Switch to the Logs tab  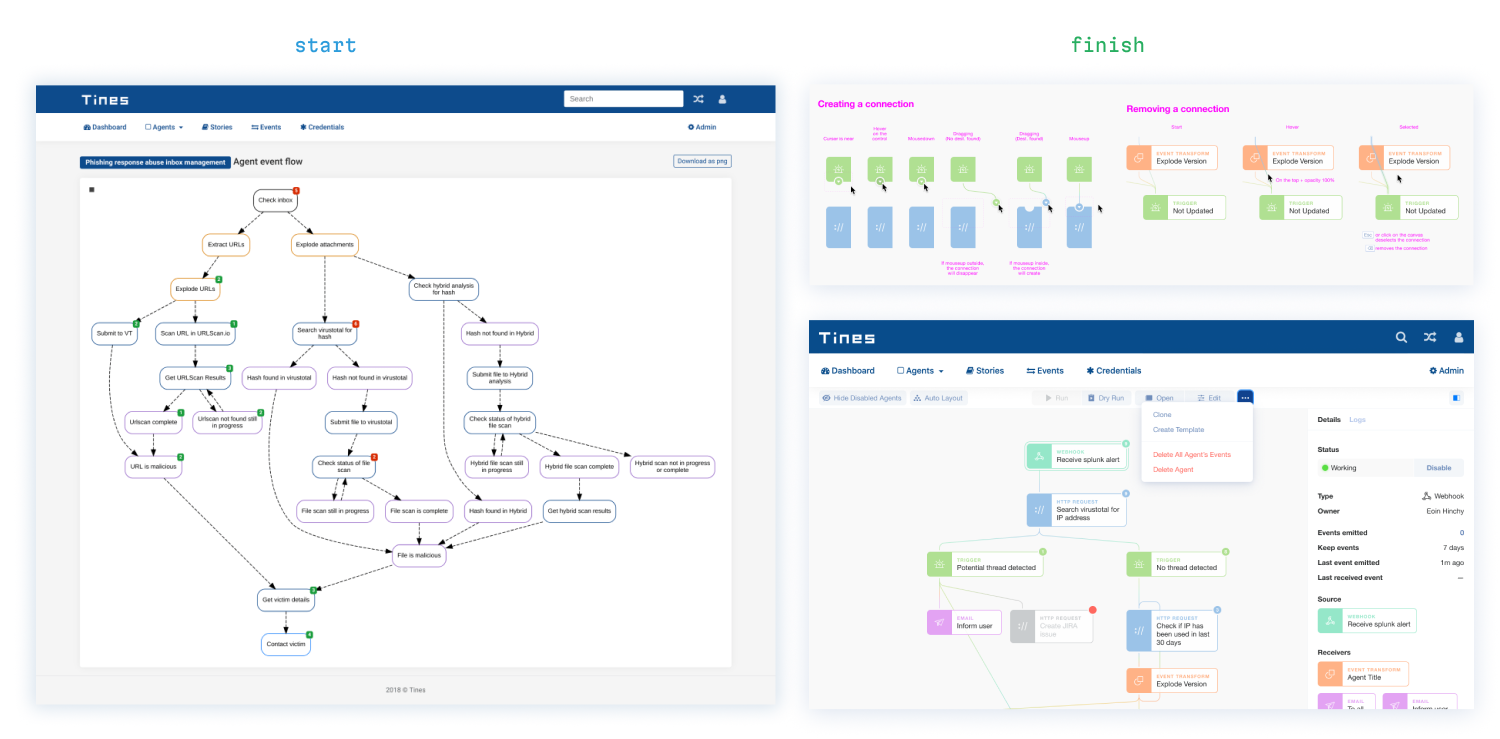[1357, 420]
